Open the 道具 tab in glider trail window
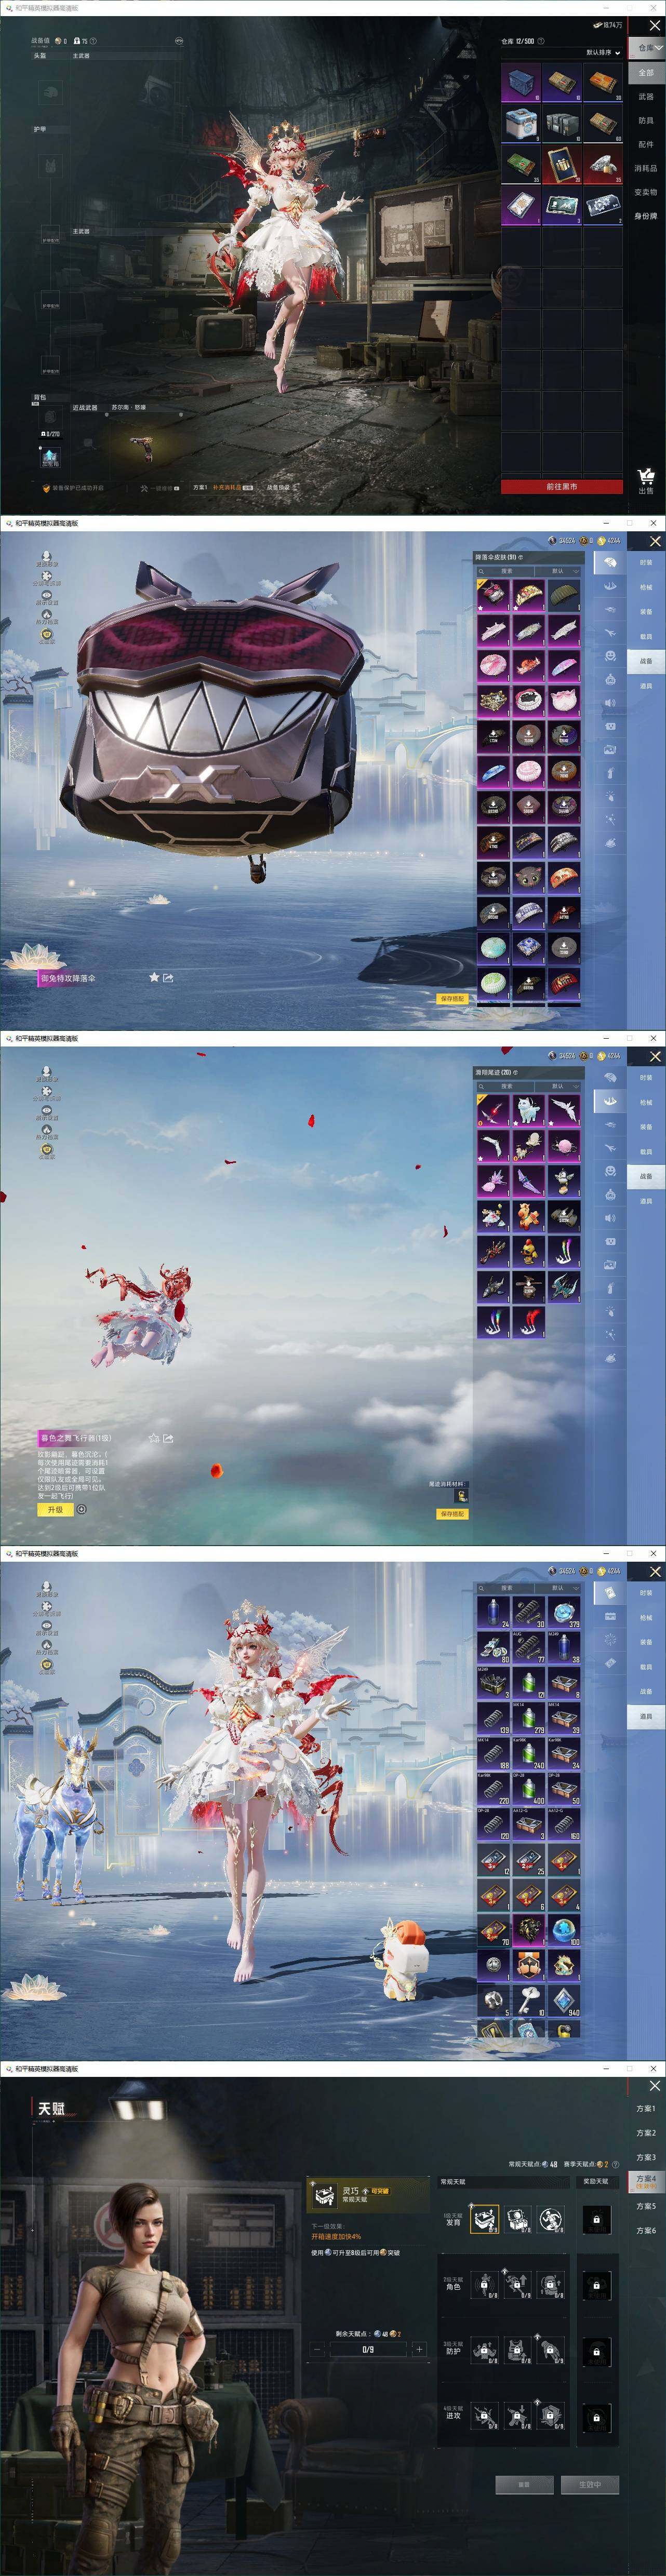666x2576 pixels. click(x=646, y=1201)
